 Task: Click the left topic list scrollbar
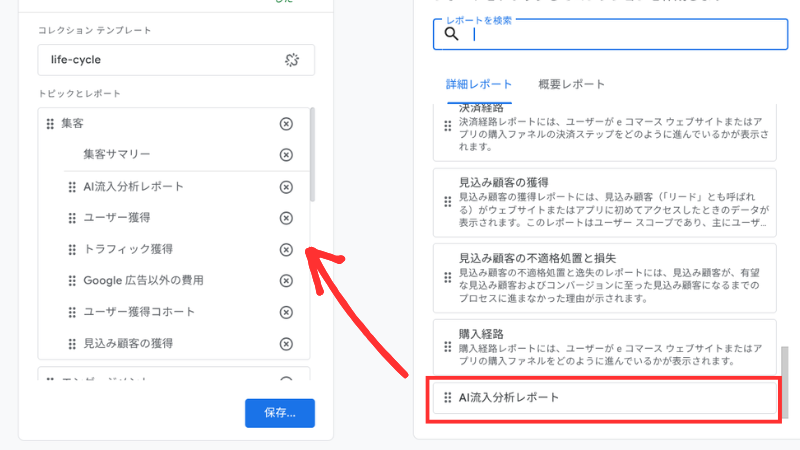click(312, 155)
